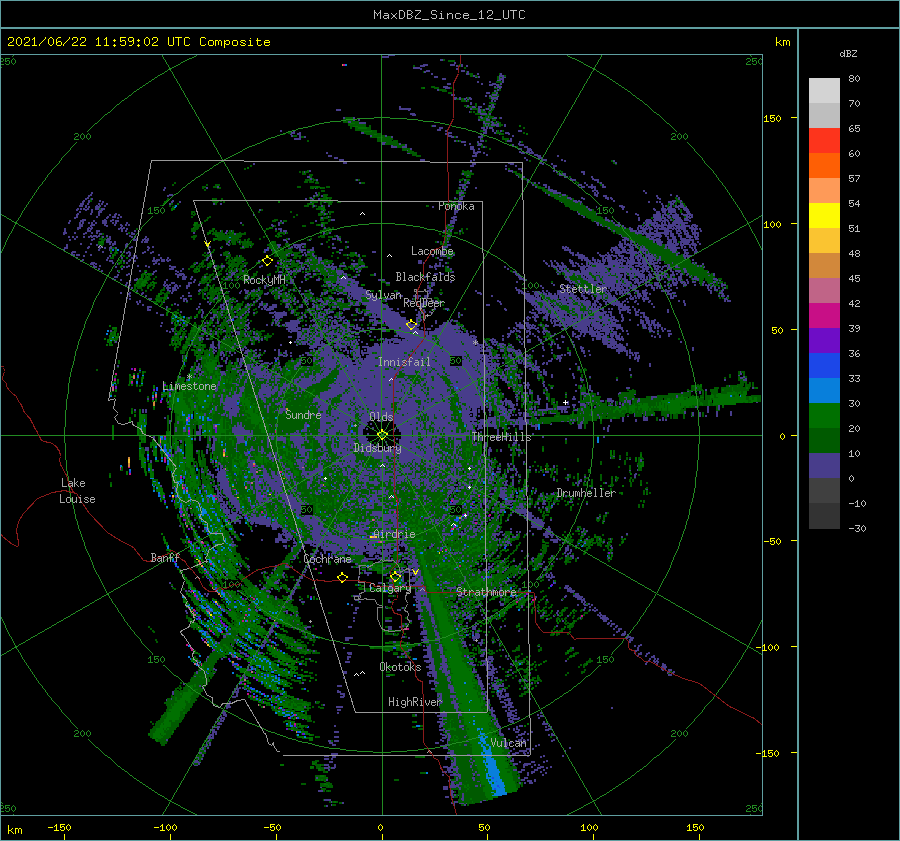
Task: Click the Ponoka city label
Action: click(x=456, y=206)
